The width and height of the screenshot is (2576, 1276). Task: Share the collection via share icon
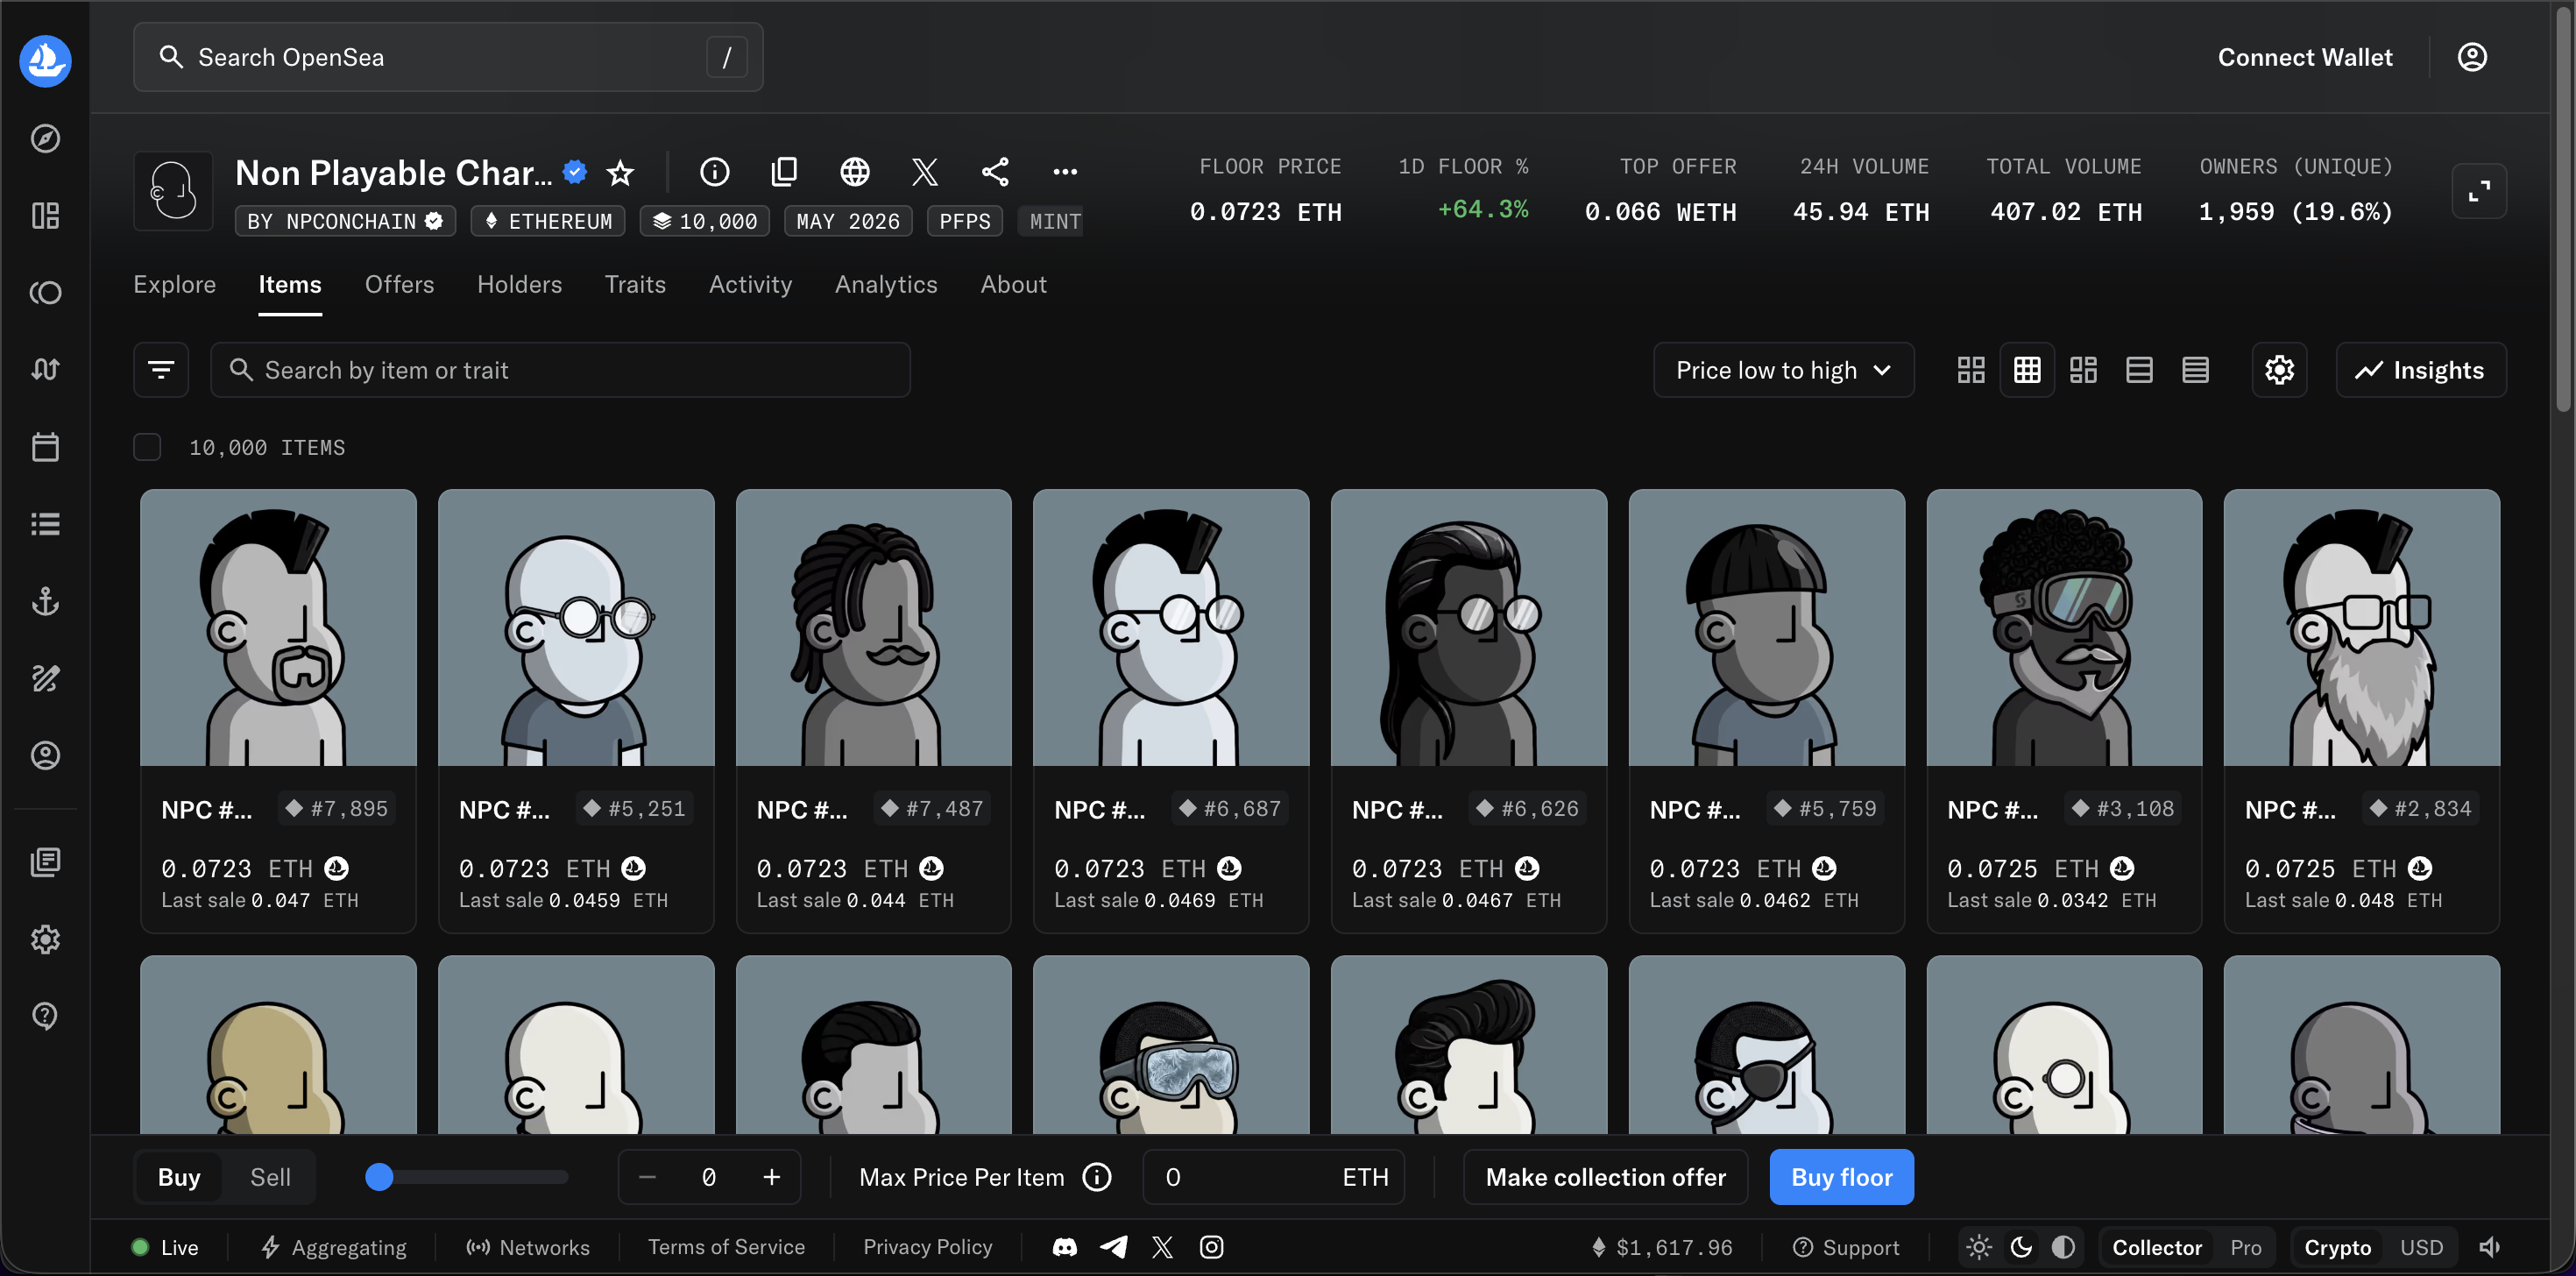(995, 172)
